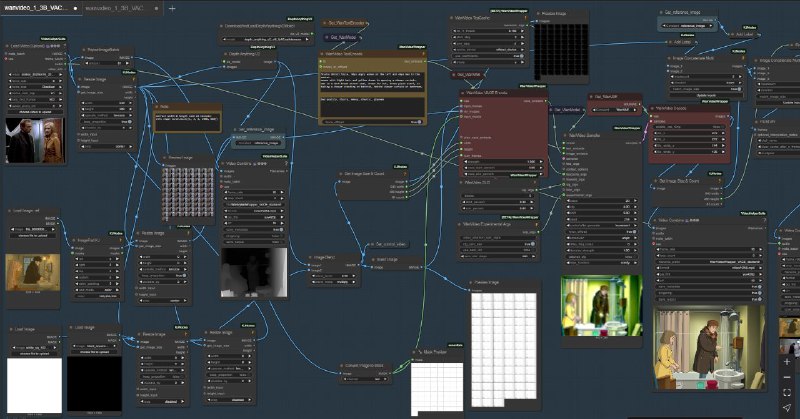The width and height of the screenshot is (800, 419).
Task: Collapse the WanVideo TeaCache node via its title dot
Action: tap(452, 18)
